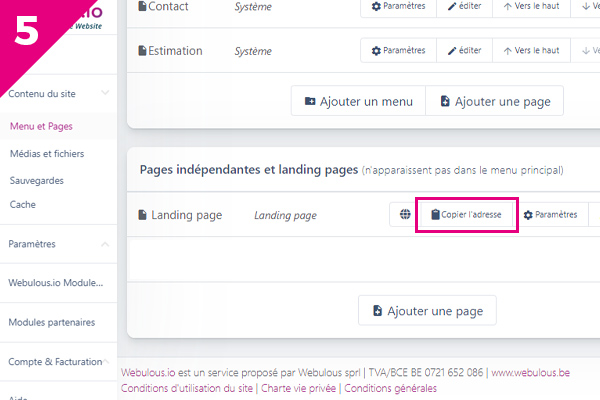Add a page under Pages indépendantes section
600x400 pixels.
point(427,311)
